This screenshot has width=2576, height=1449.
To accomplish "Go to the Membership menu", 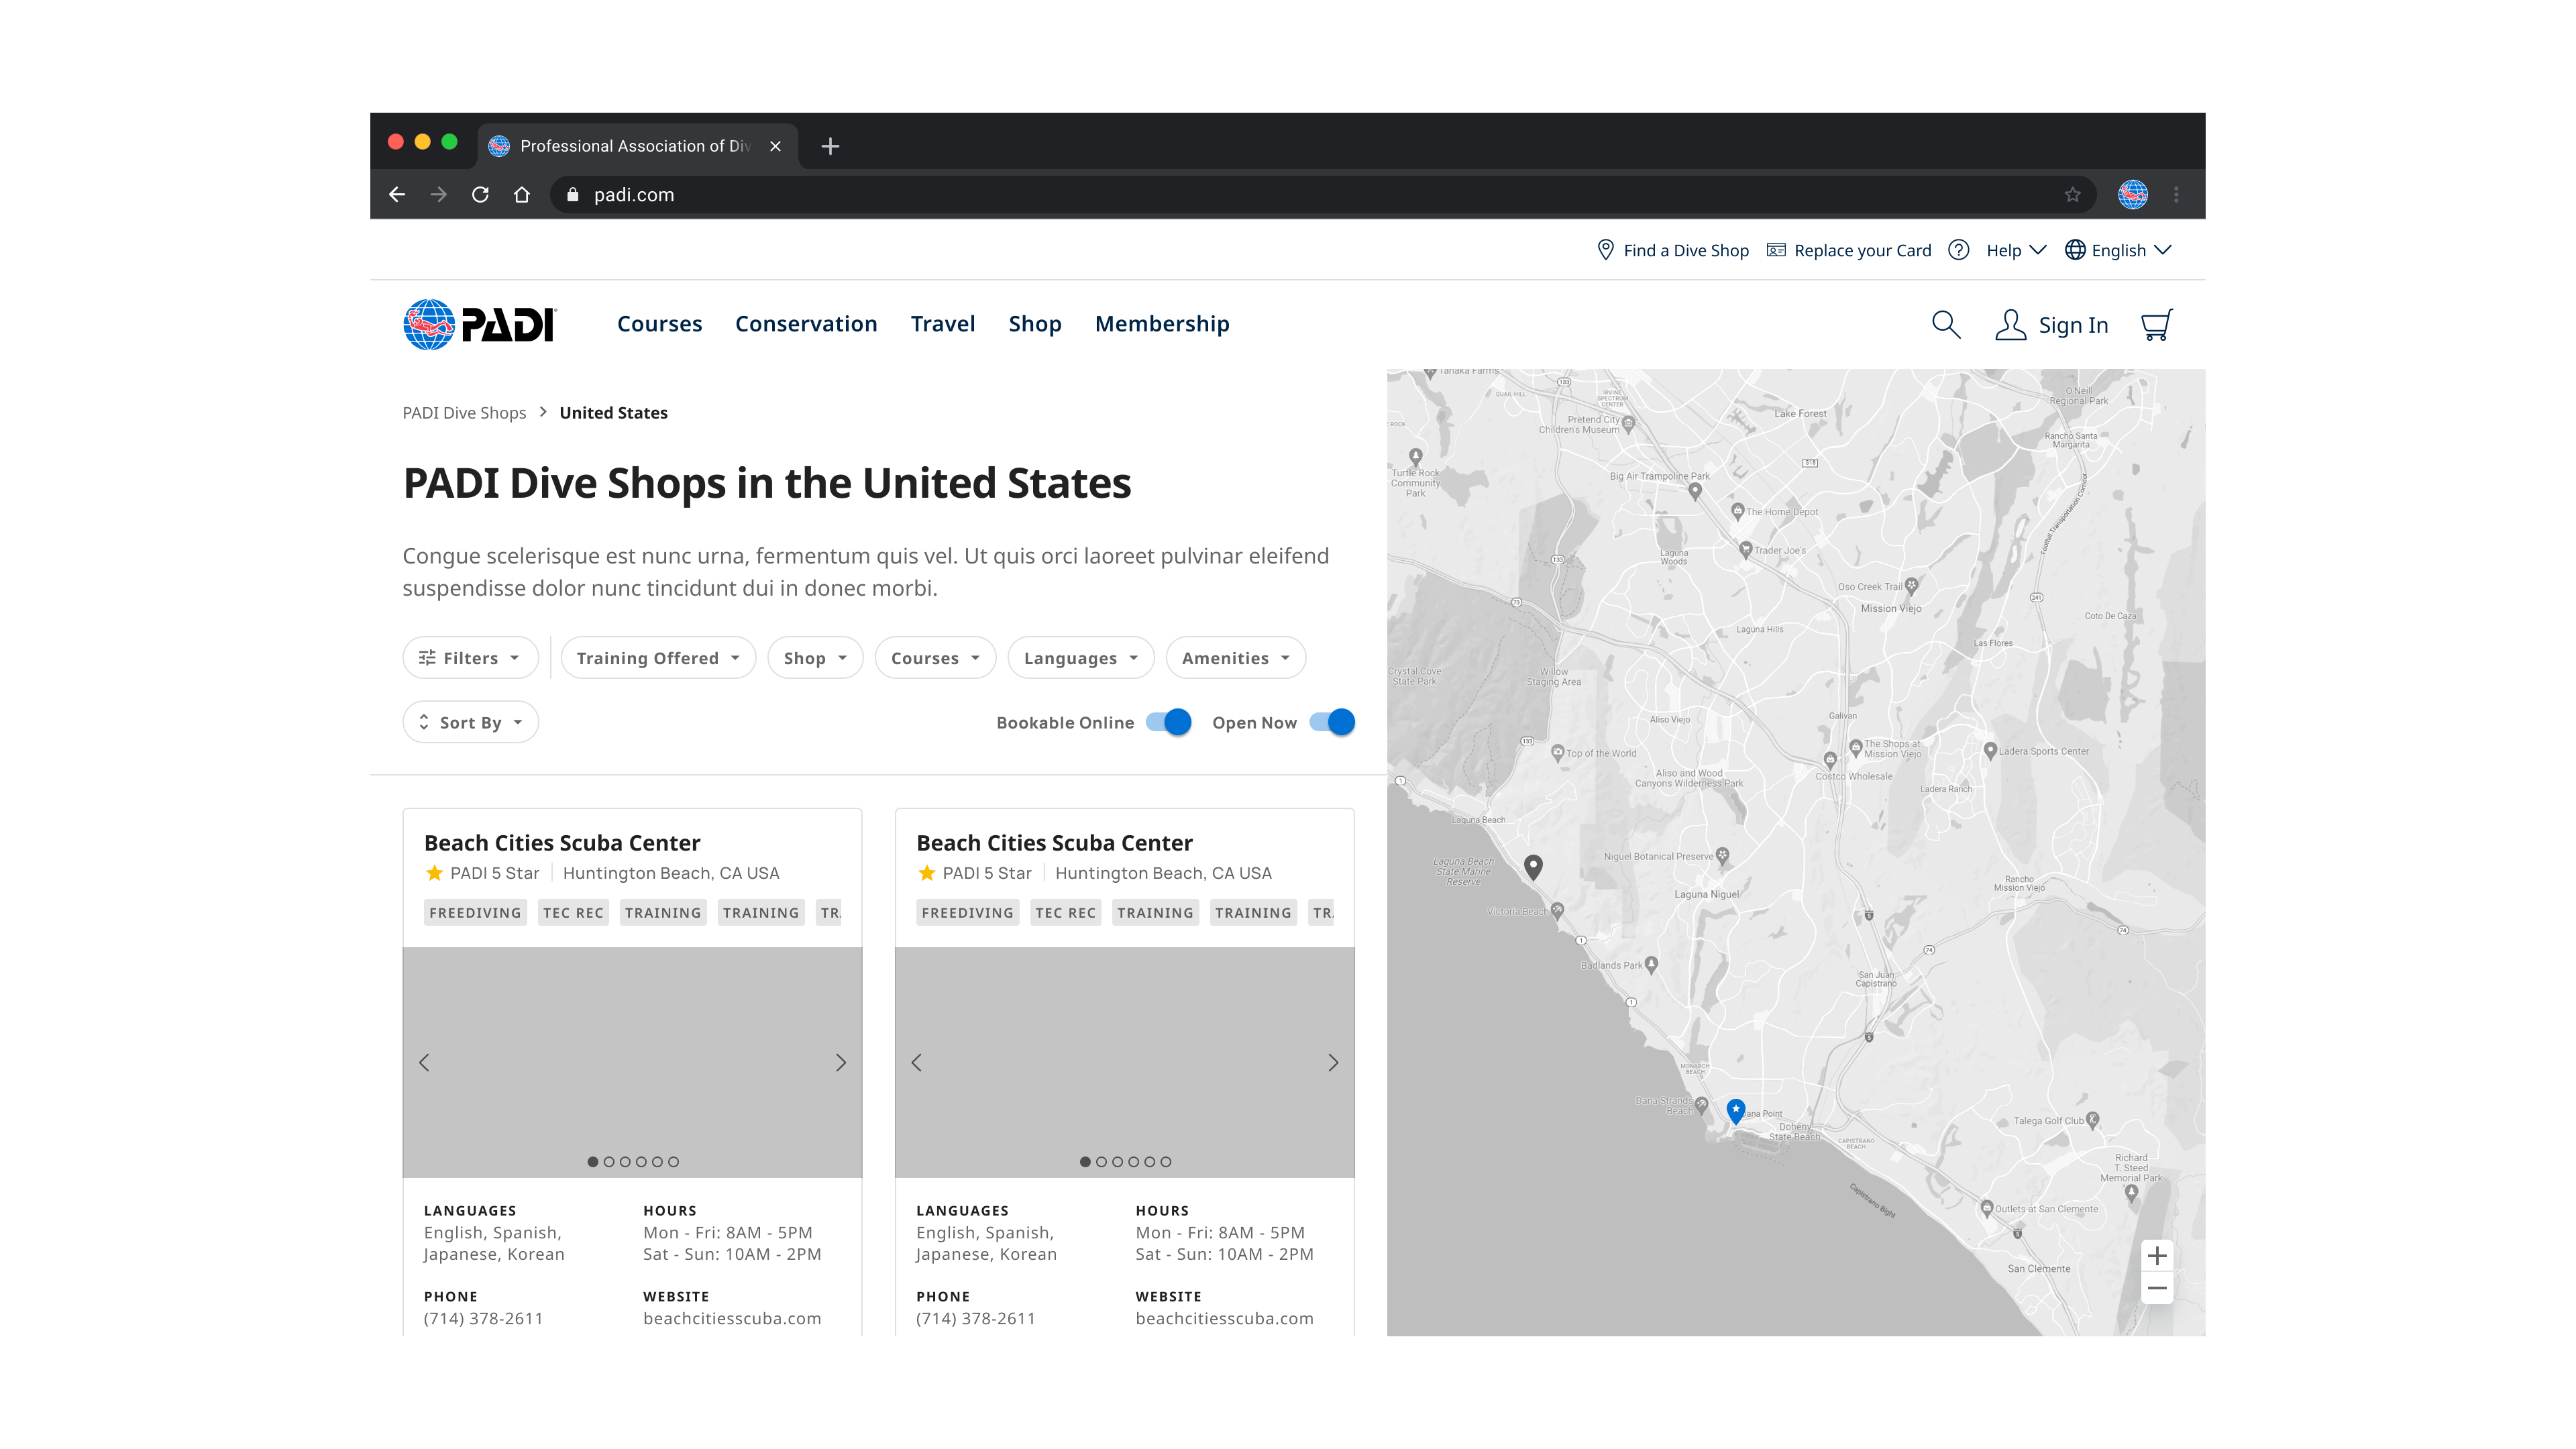I will pos(1162,324).
